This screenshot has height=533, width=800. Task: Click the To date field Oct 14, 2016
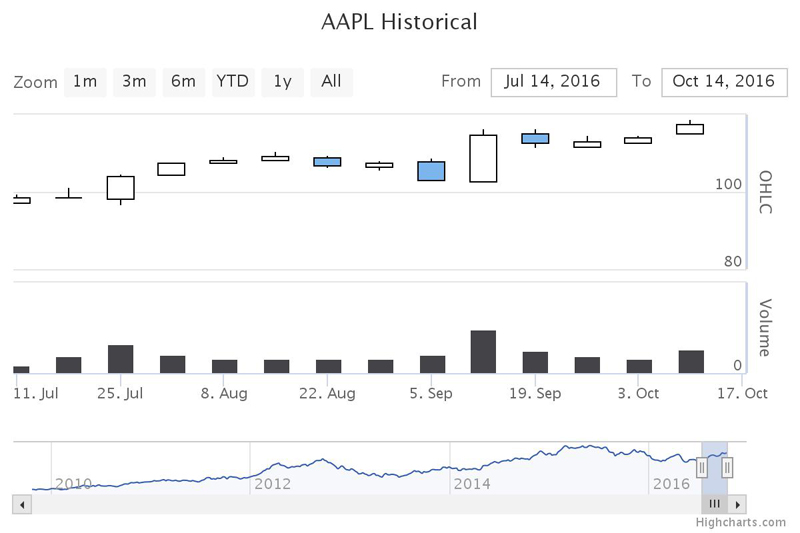[x=724, y=82]
